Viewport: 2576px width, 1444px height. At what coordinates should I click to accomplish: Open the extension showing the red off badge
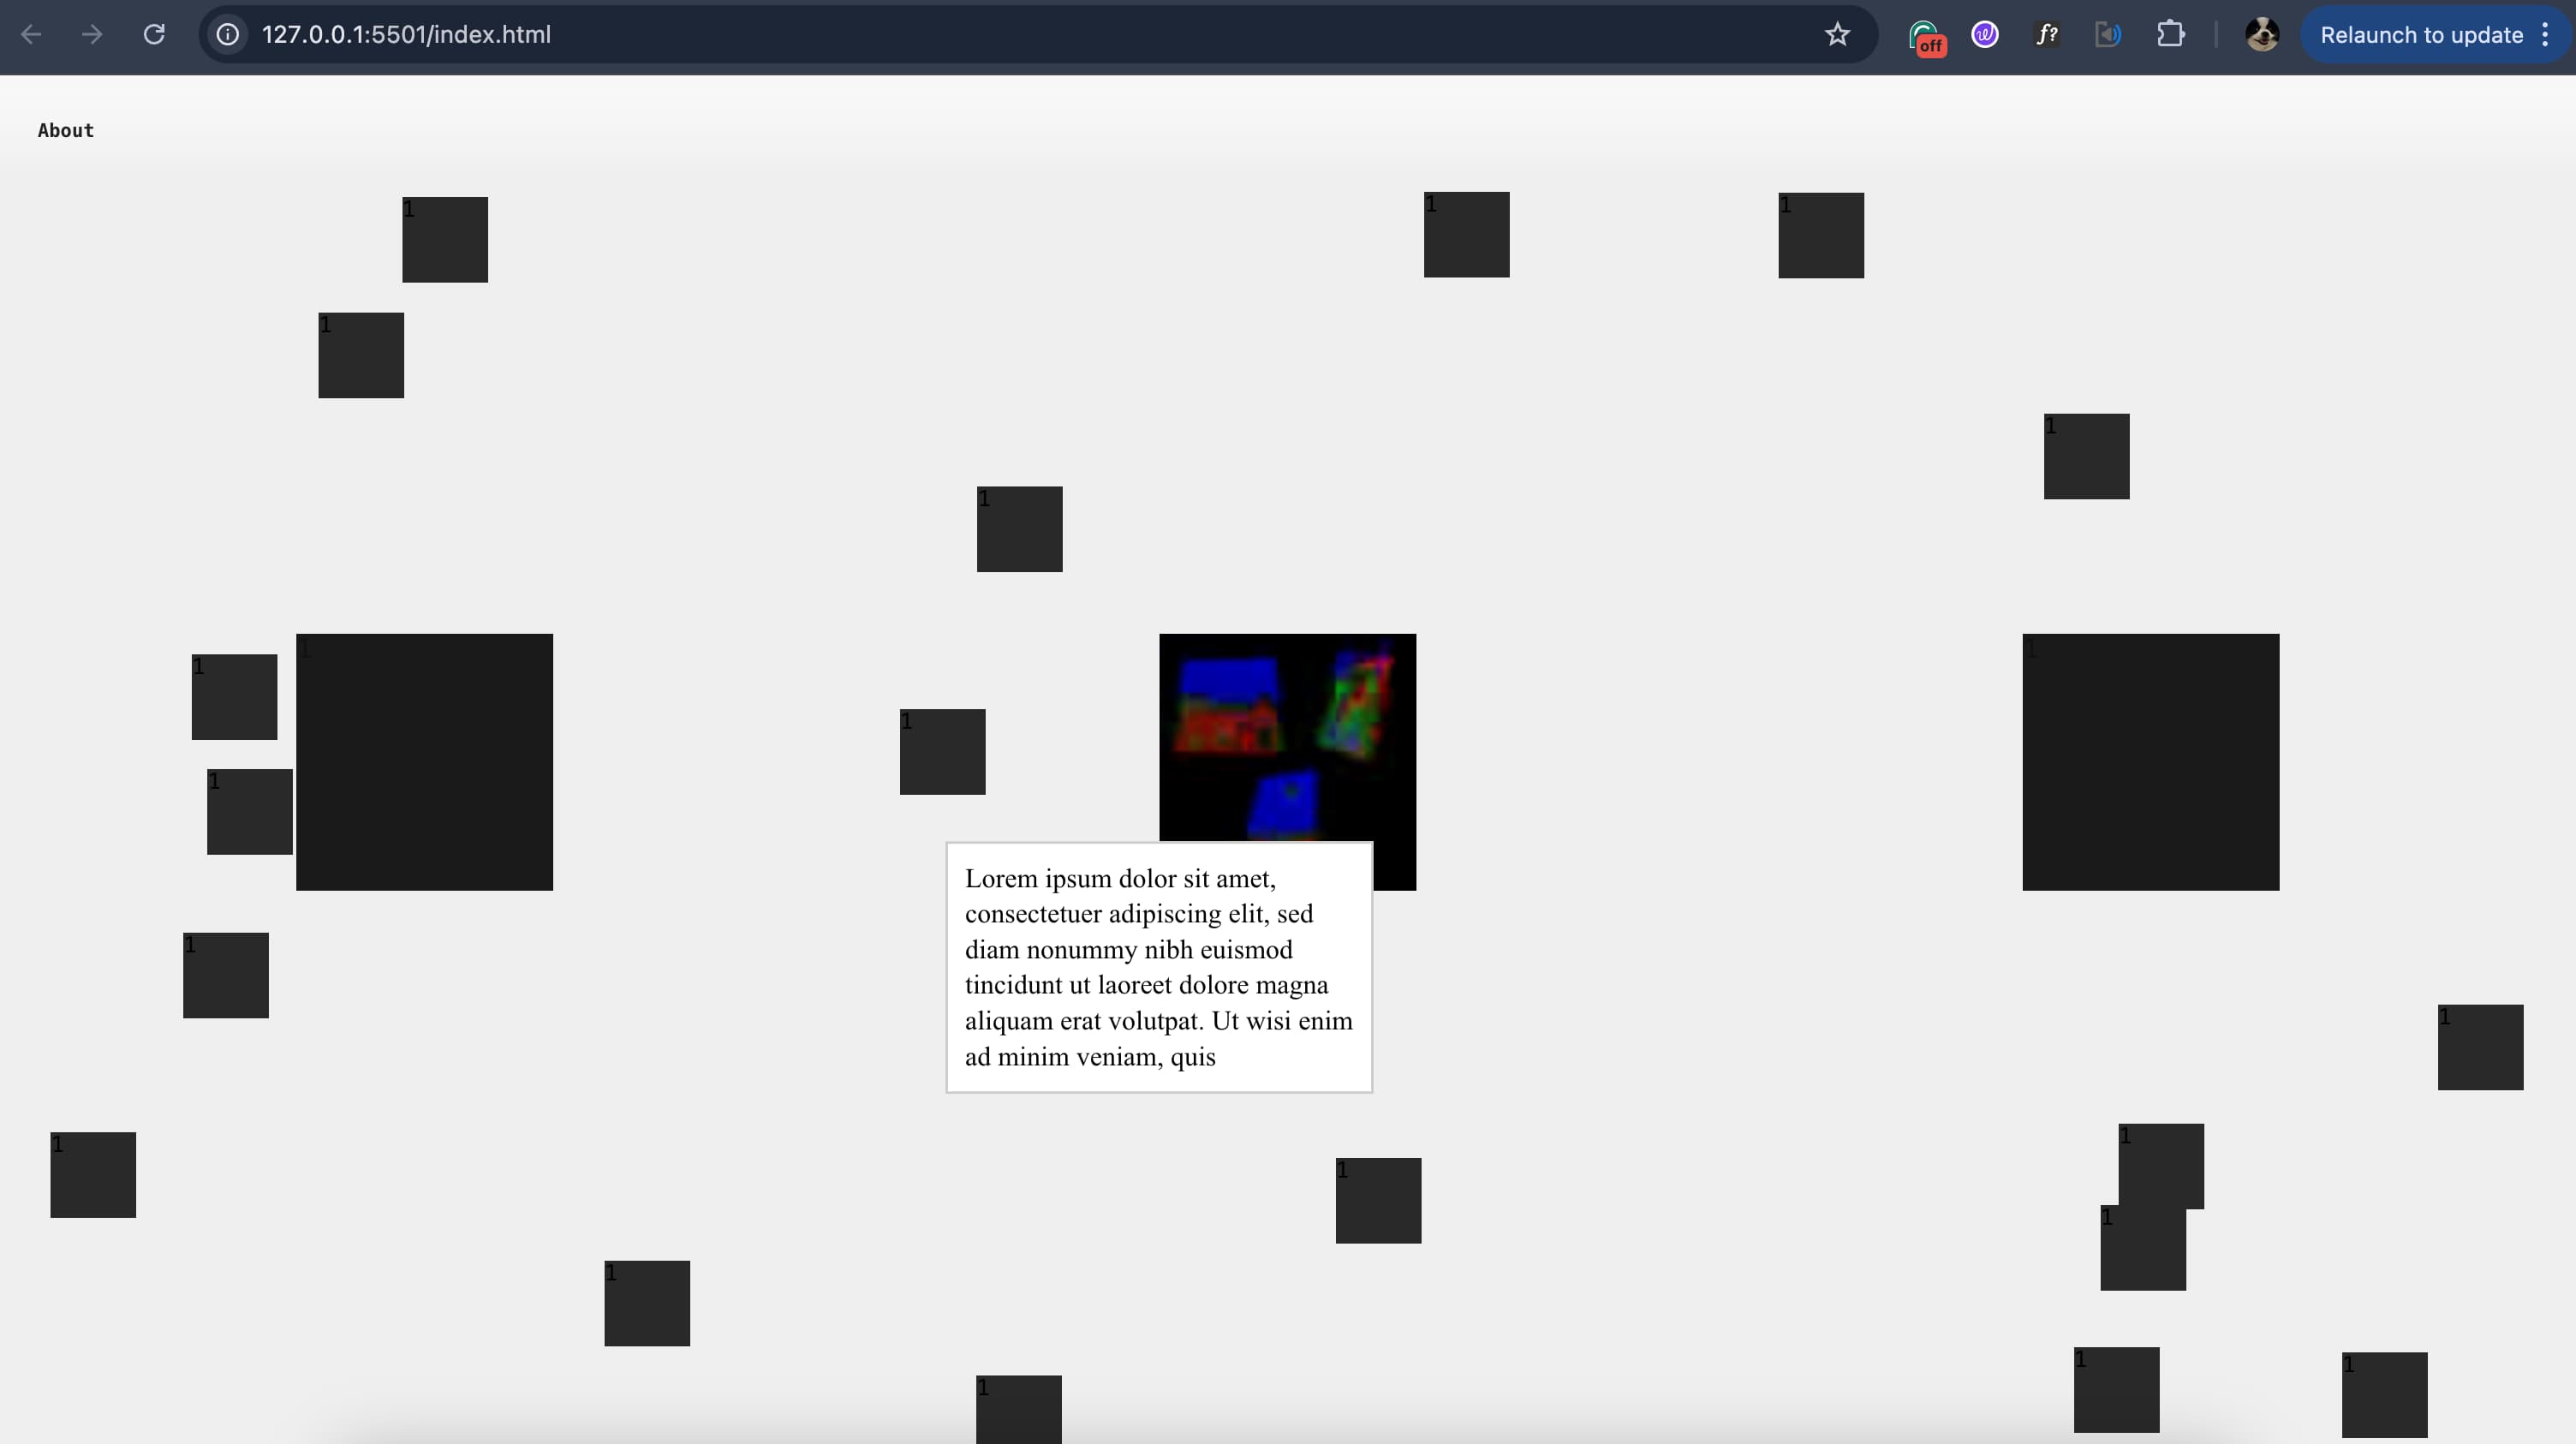click(1925, 37)
